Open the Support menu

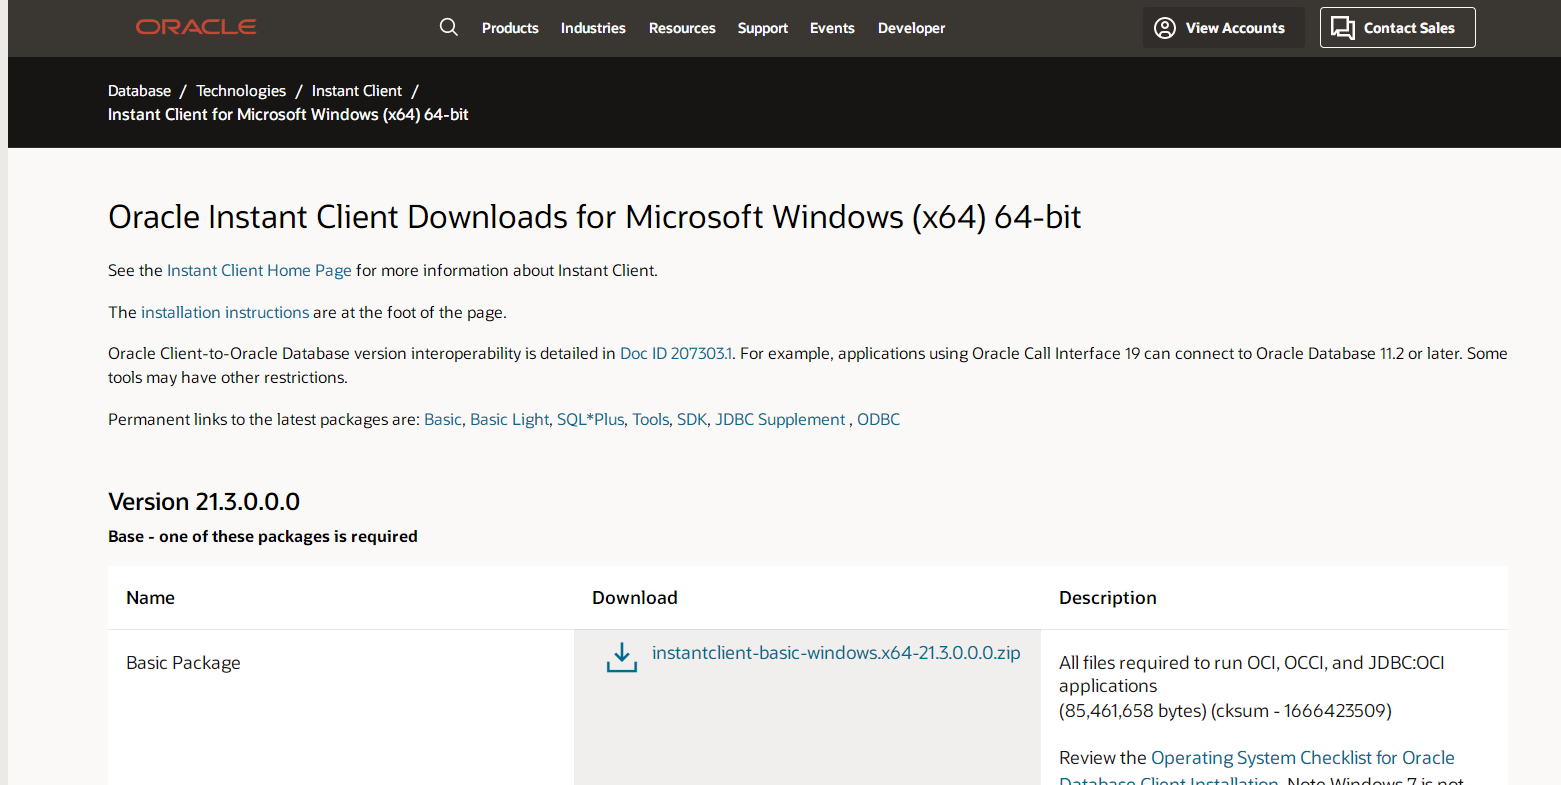coord(763,28)
